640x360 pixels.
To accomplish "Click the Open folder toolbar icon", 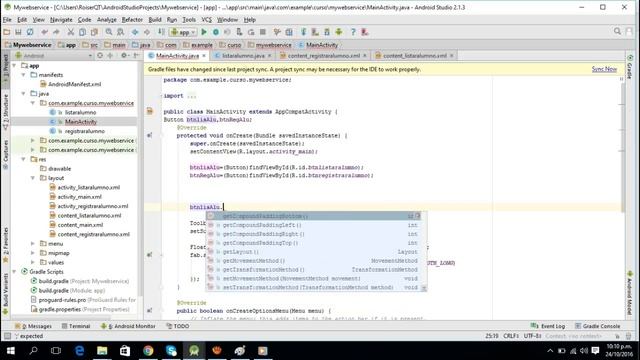I will click(7, 32).
